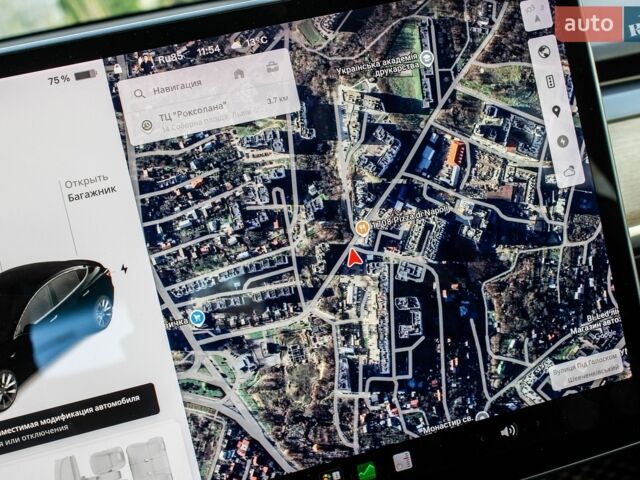640x480 pixels.
Task: Select the 1708 Pizza di Napoli marker
Action: [362, 228]
